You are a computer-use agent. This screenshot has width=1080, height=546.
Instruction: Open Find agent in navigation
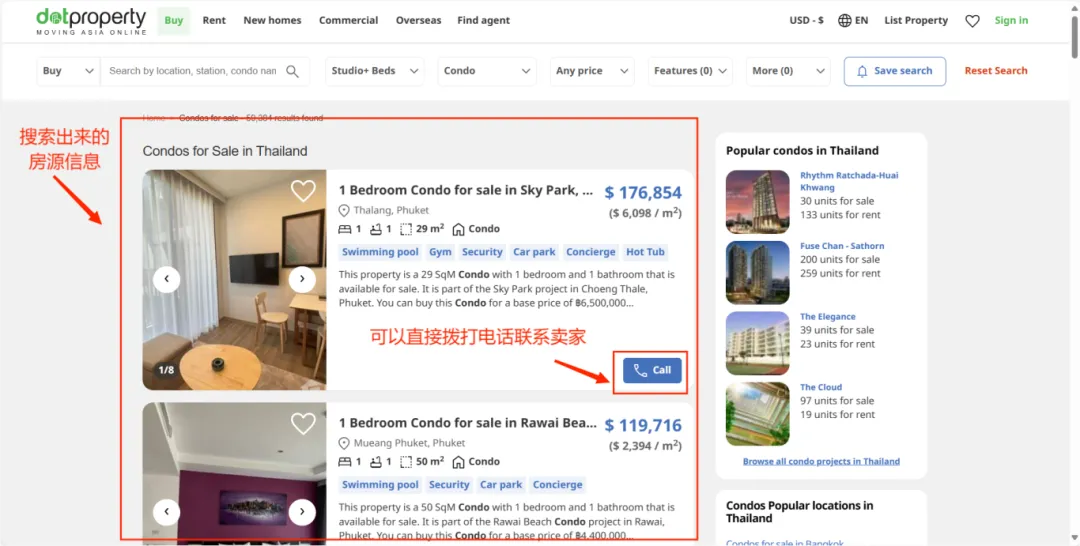[484, 21]
